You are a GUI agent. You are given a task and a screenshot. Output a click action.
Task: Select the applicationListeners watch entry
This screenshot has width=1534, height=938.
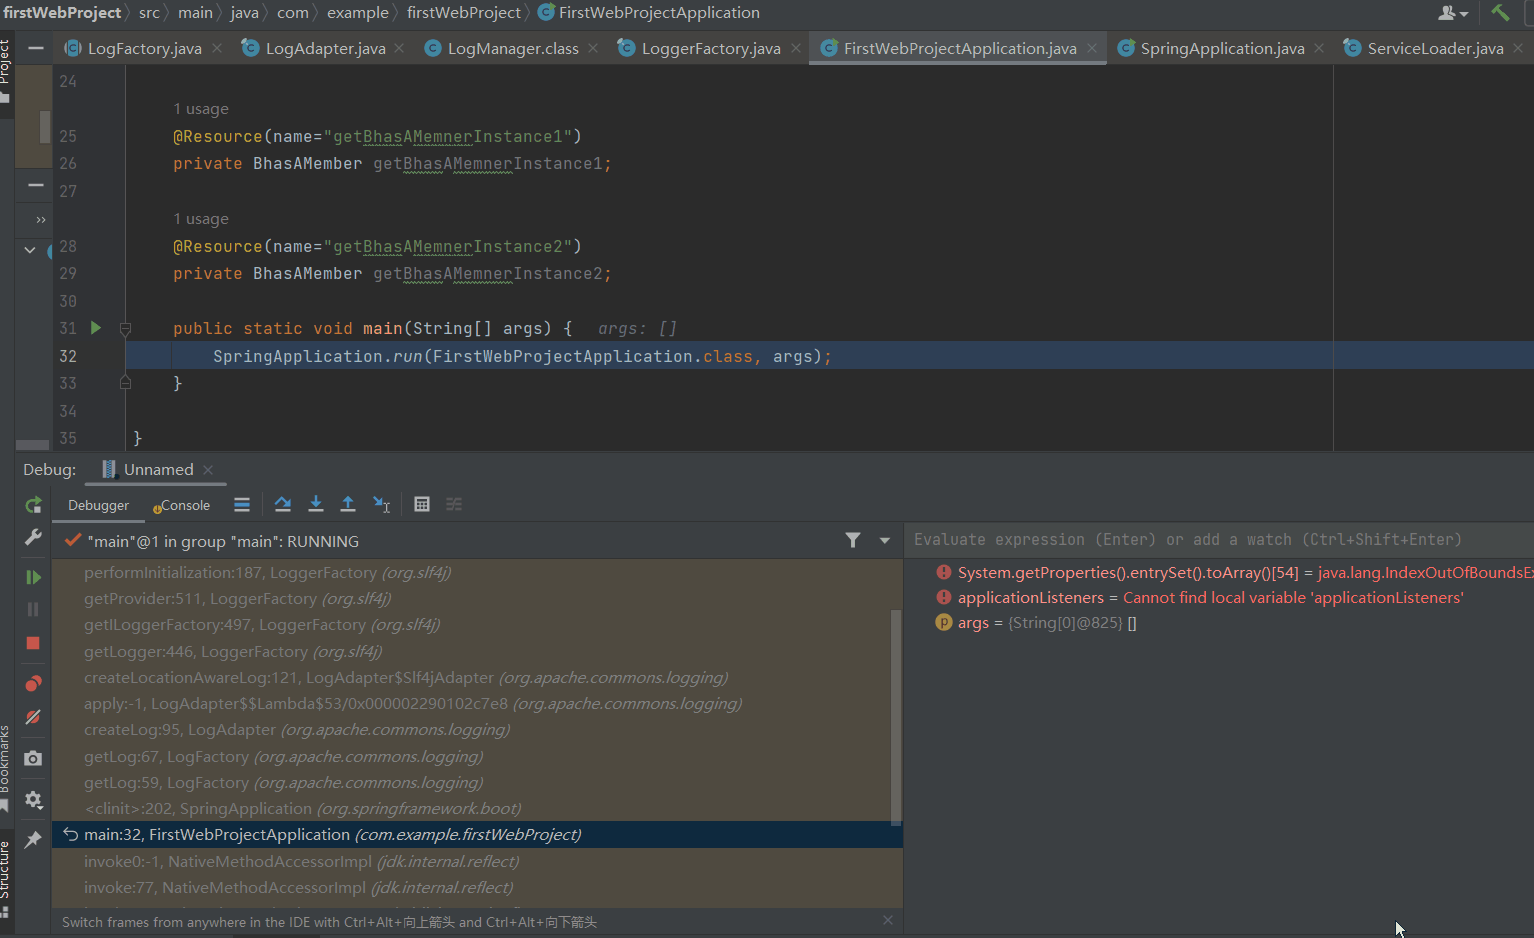[1219, 597]
